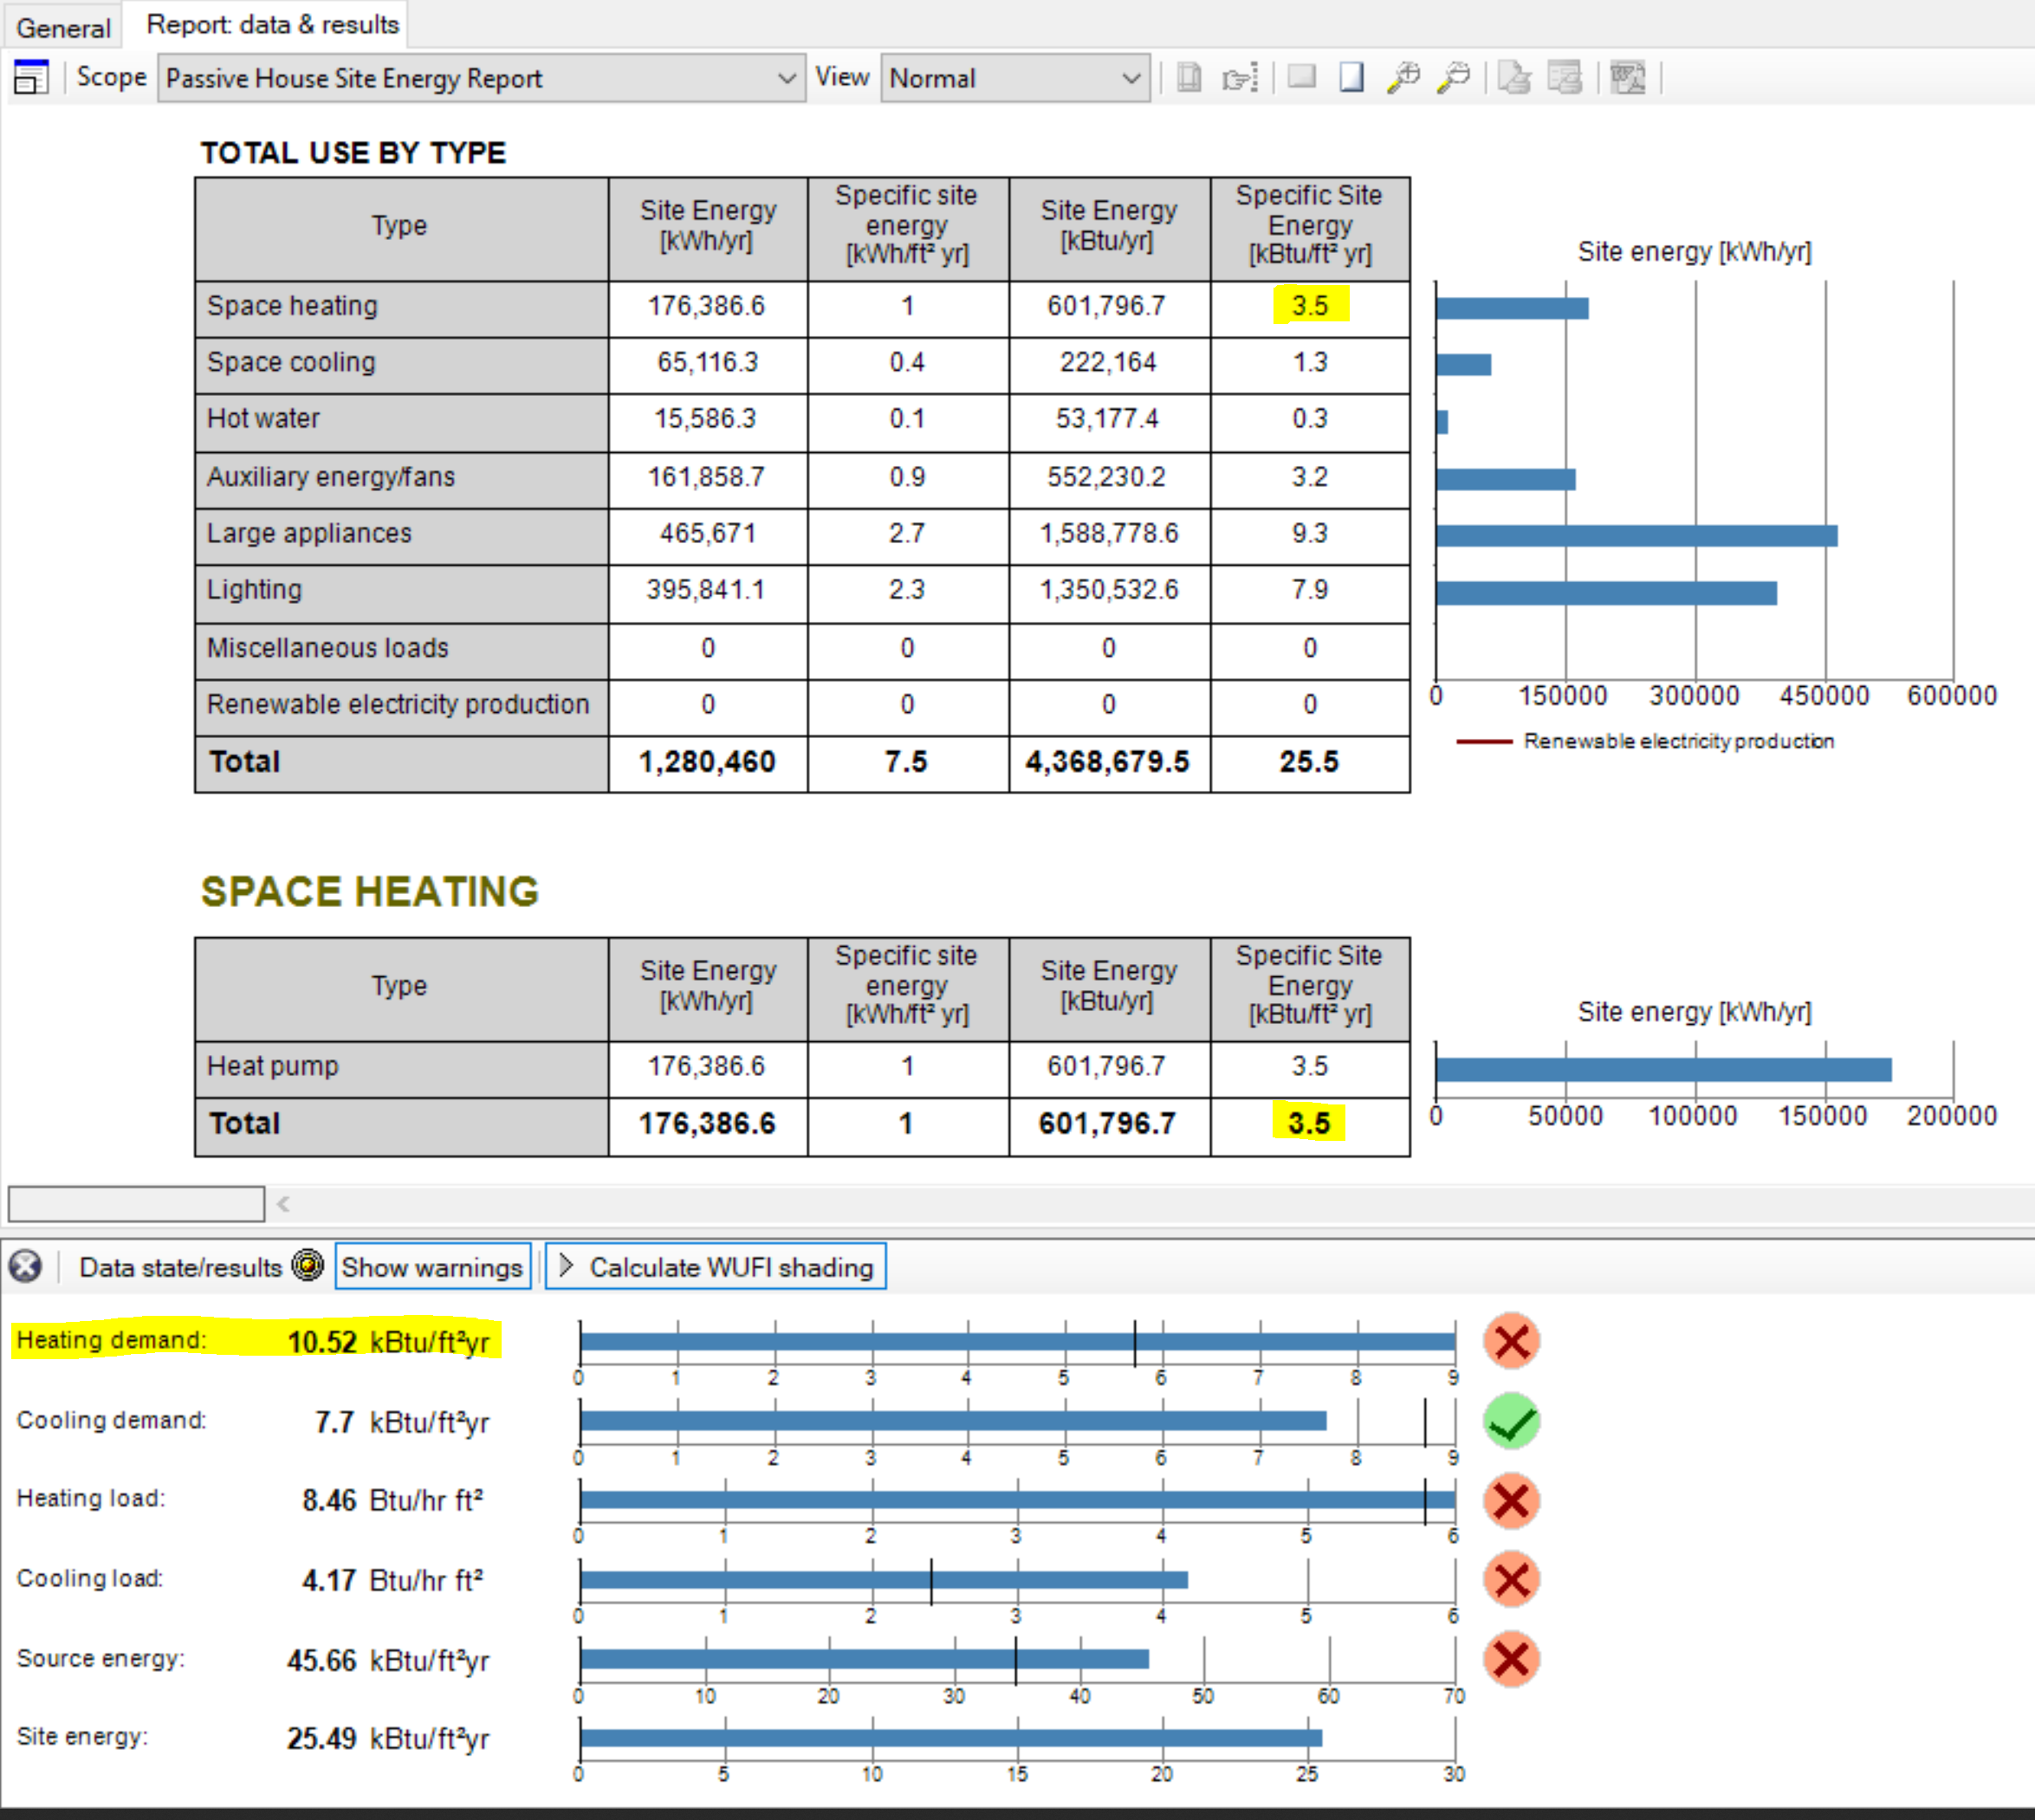Click the portrait page view icon
This screenshot has height=1820, width=2035.
(x=1351, y=77)
